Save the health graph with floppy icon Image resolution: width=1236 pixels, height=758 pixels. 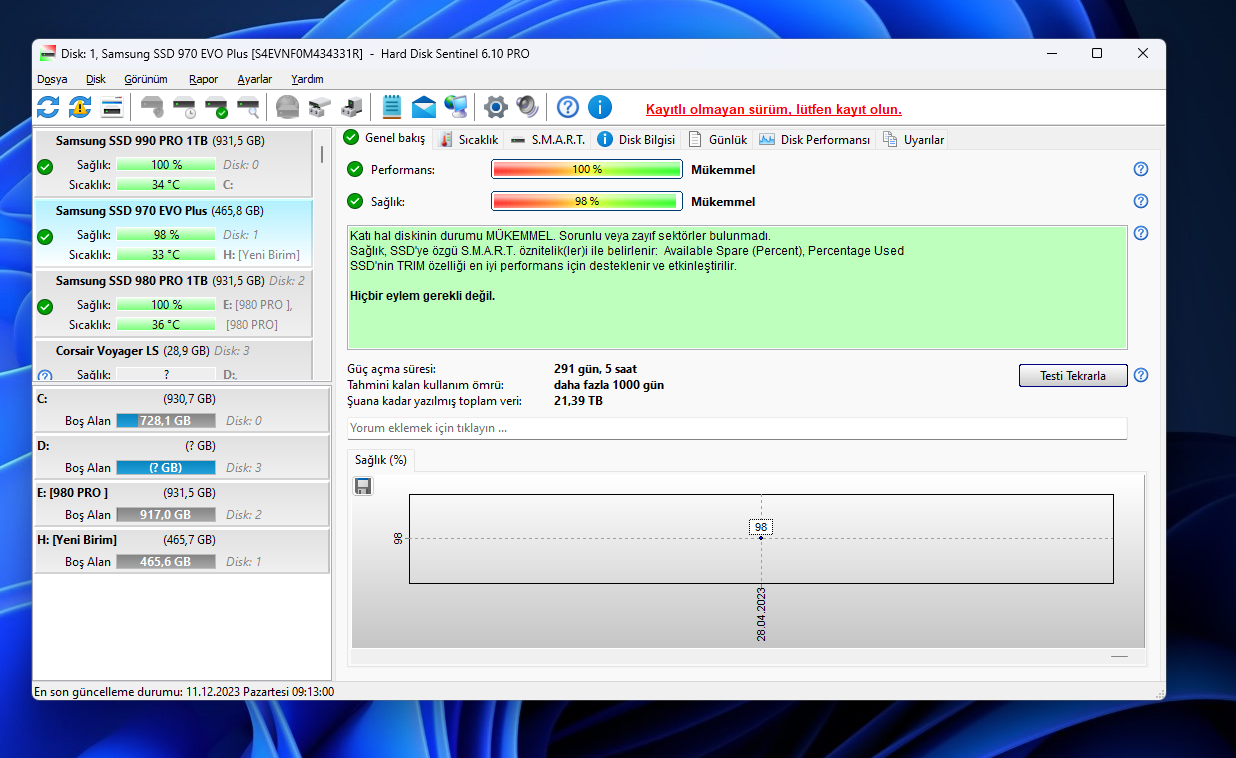click(363, 486)
